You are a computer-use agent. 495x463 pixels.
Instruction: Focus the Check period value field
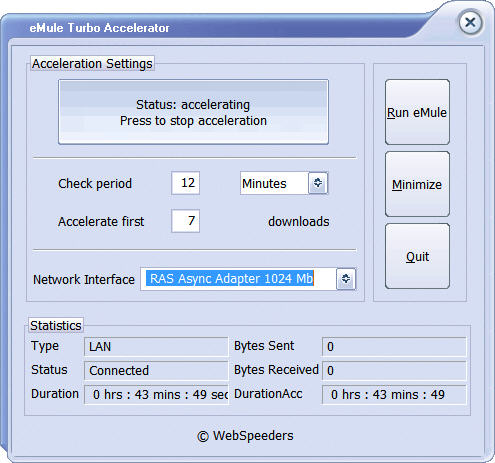click(185, 183)
